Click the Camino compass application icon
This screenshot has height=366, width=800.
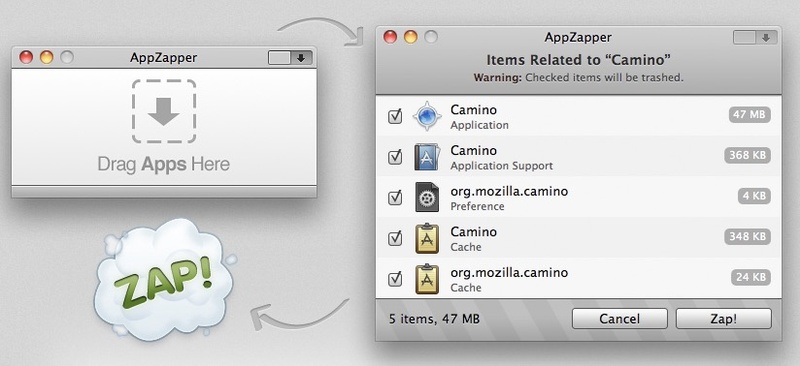coord(427,116)
